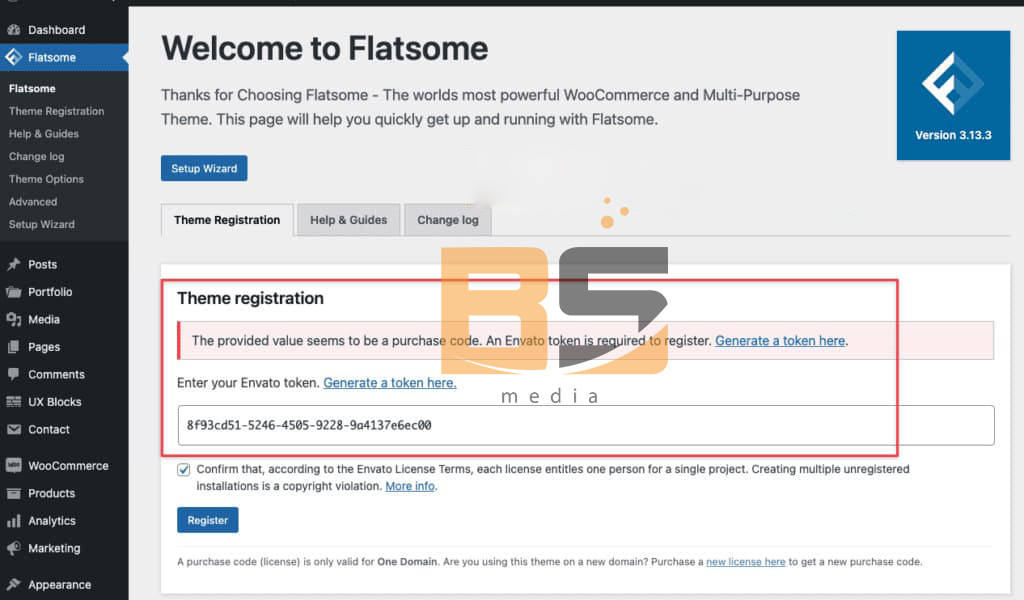
Task: Click the Comments bubble icon
Action: 14,374
